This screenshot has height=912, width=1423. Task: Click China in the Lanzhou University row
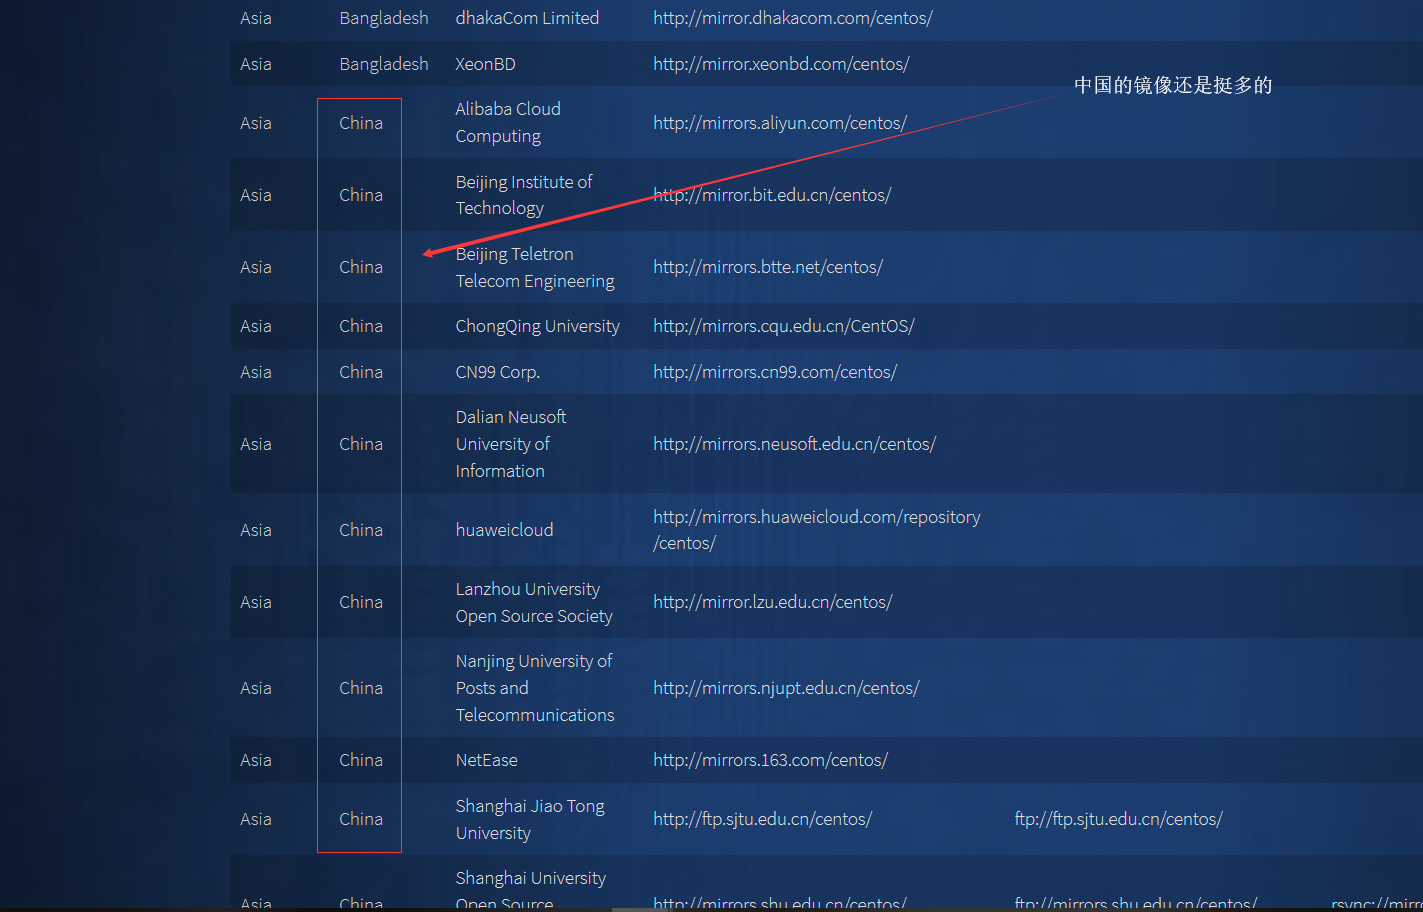(x=361, y=602)
